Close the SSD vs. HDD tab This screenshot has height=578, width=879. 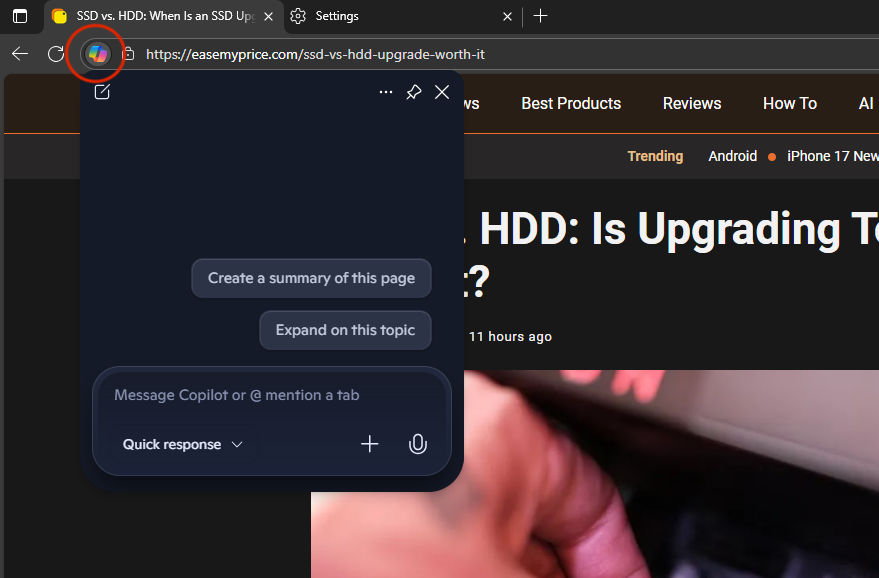pyautogui.click(x=269, y=16)
